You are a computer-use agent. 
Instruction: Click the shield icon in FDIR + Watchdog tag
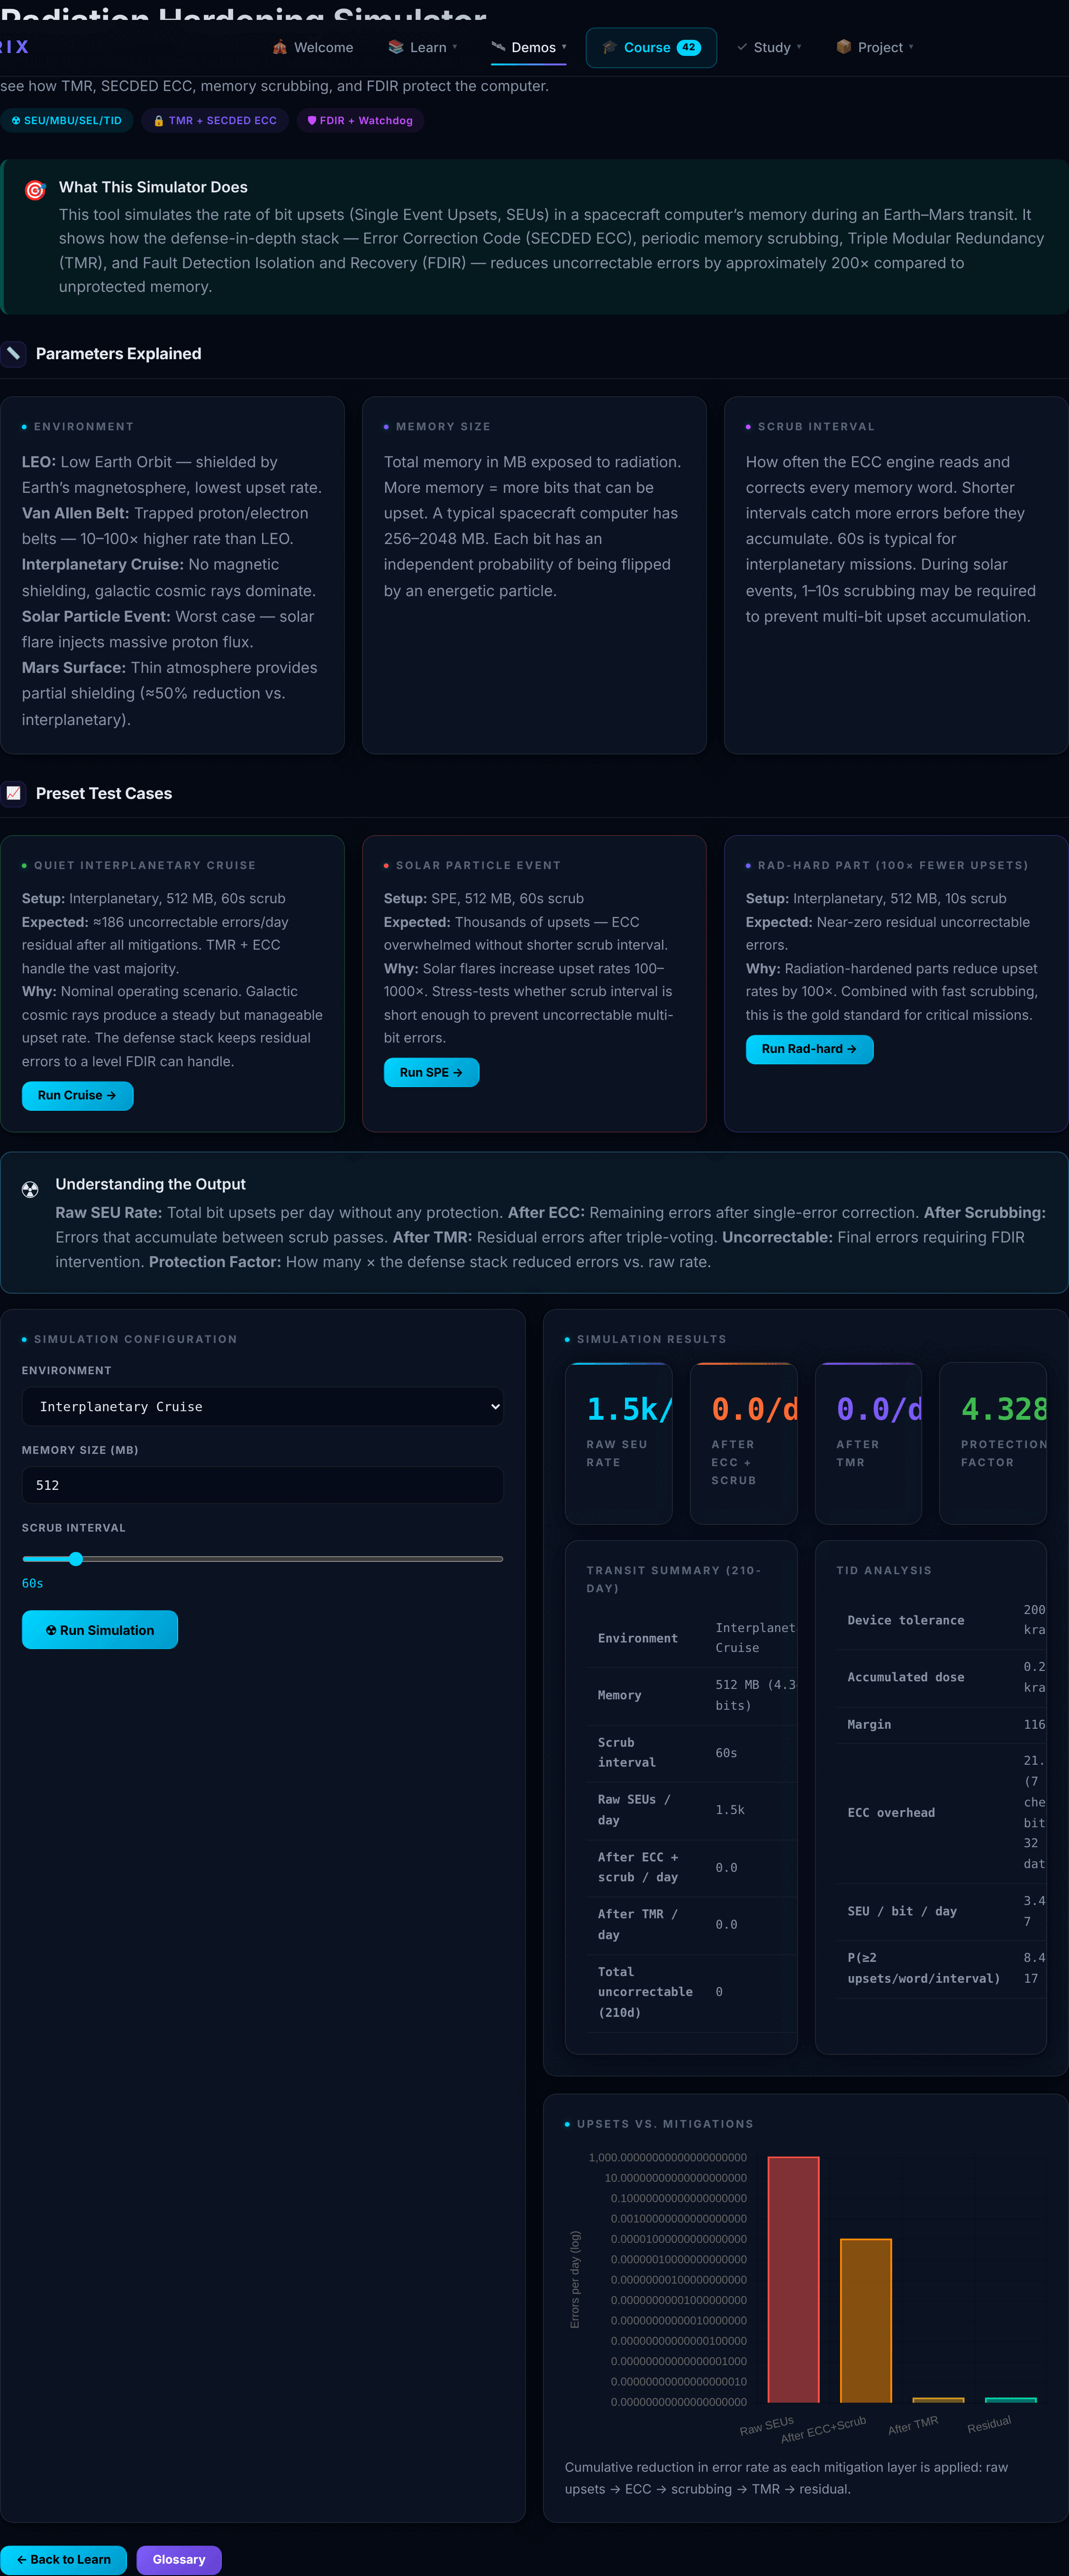point(312,121)
